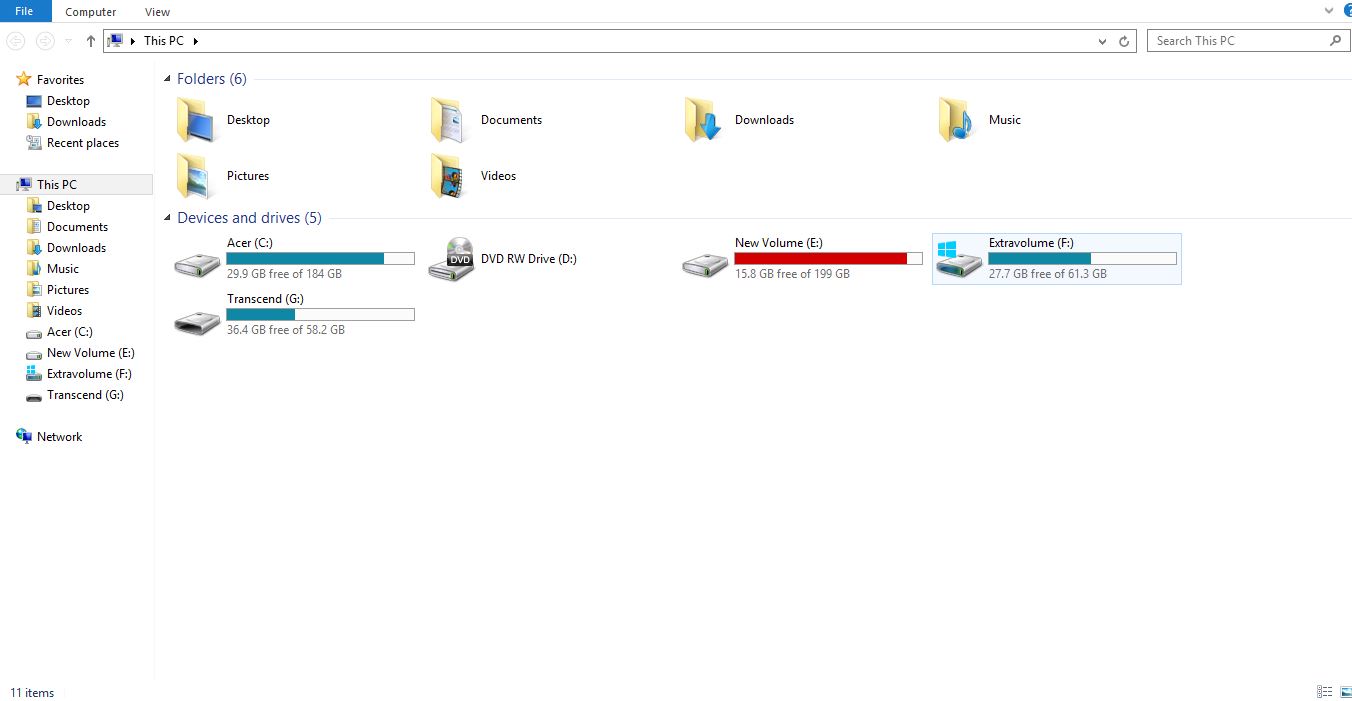1352x701 pixels.
Task: Switch to details view in status bar
Action: tap(1324, 692)
